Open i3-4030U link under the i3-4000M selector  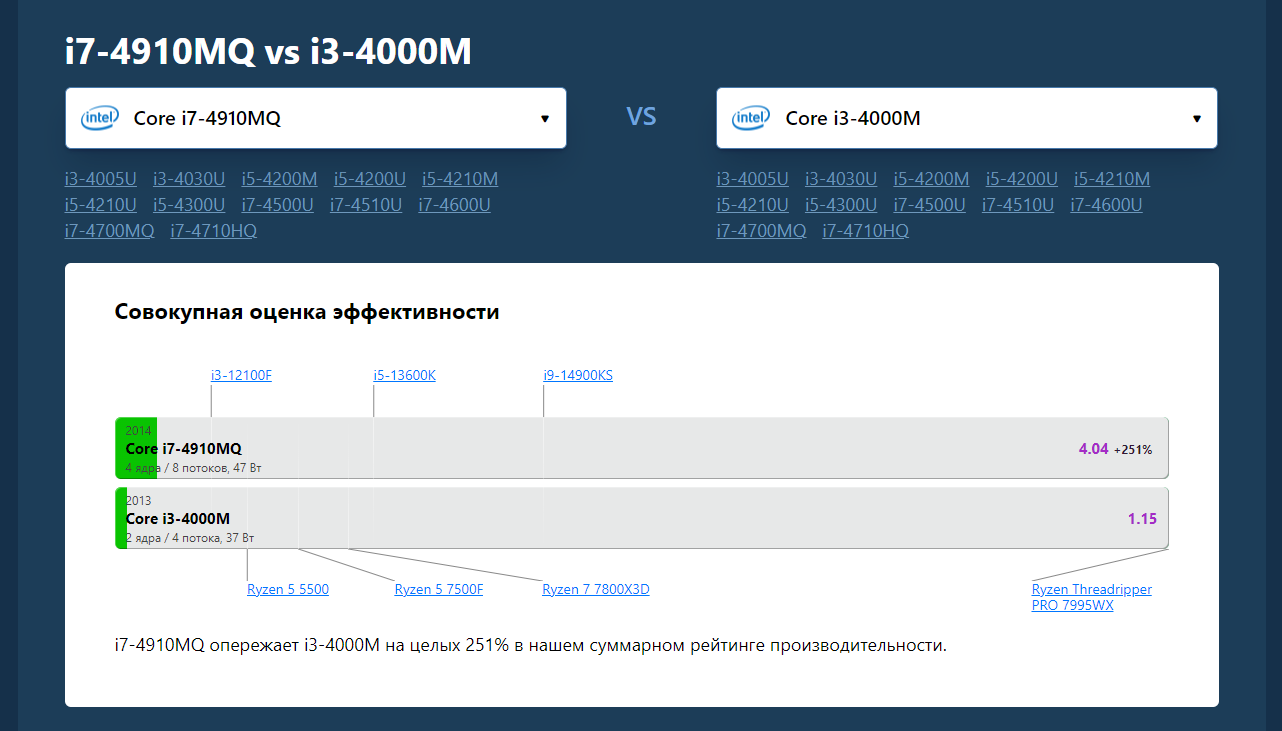click(x=841, y=179)
